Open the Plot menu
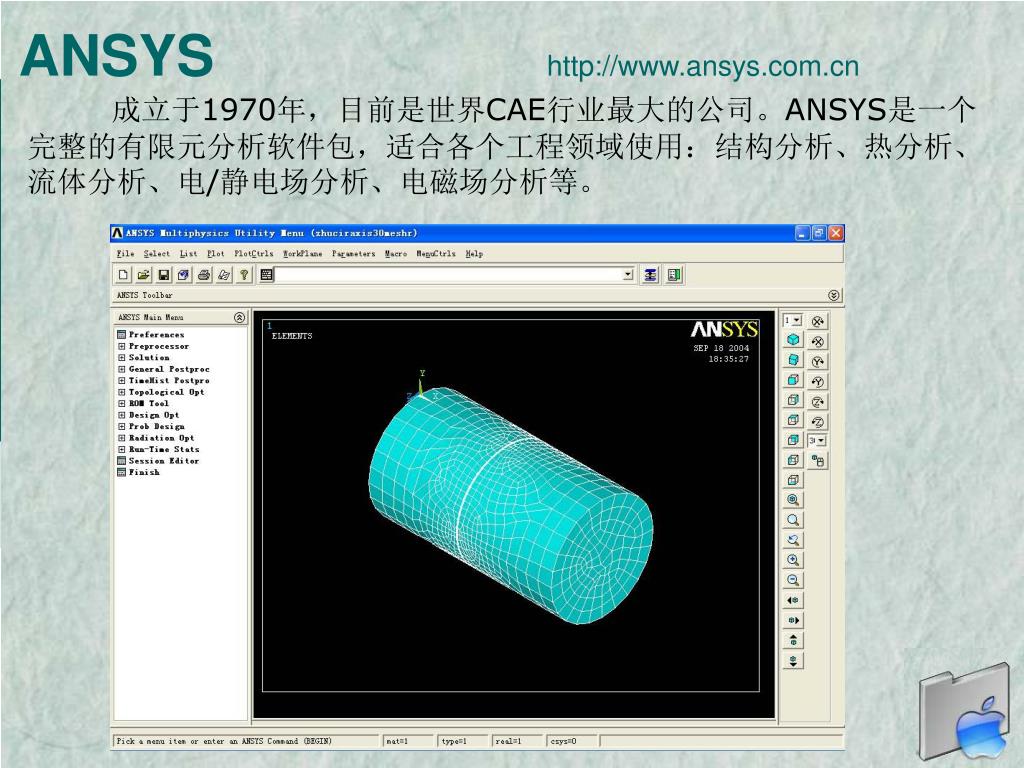 point(216,253)
